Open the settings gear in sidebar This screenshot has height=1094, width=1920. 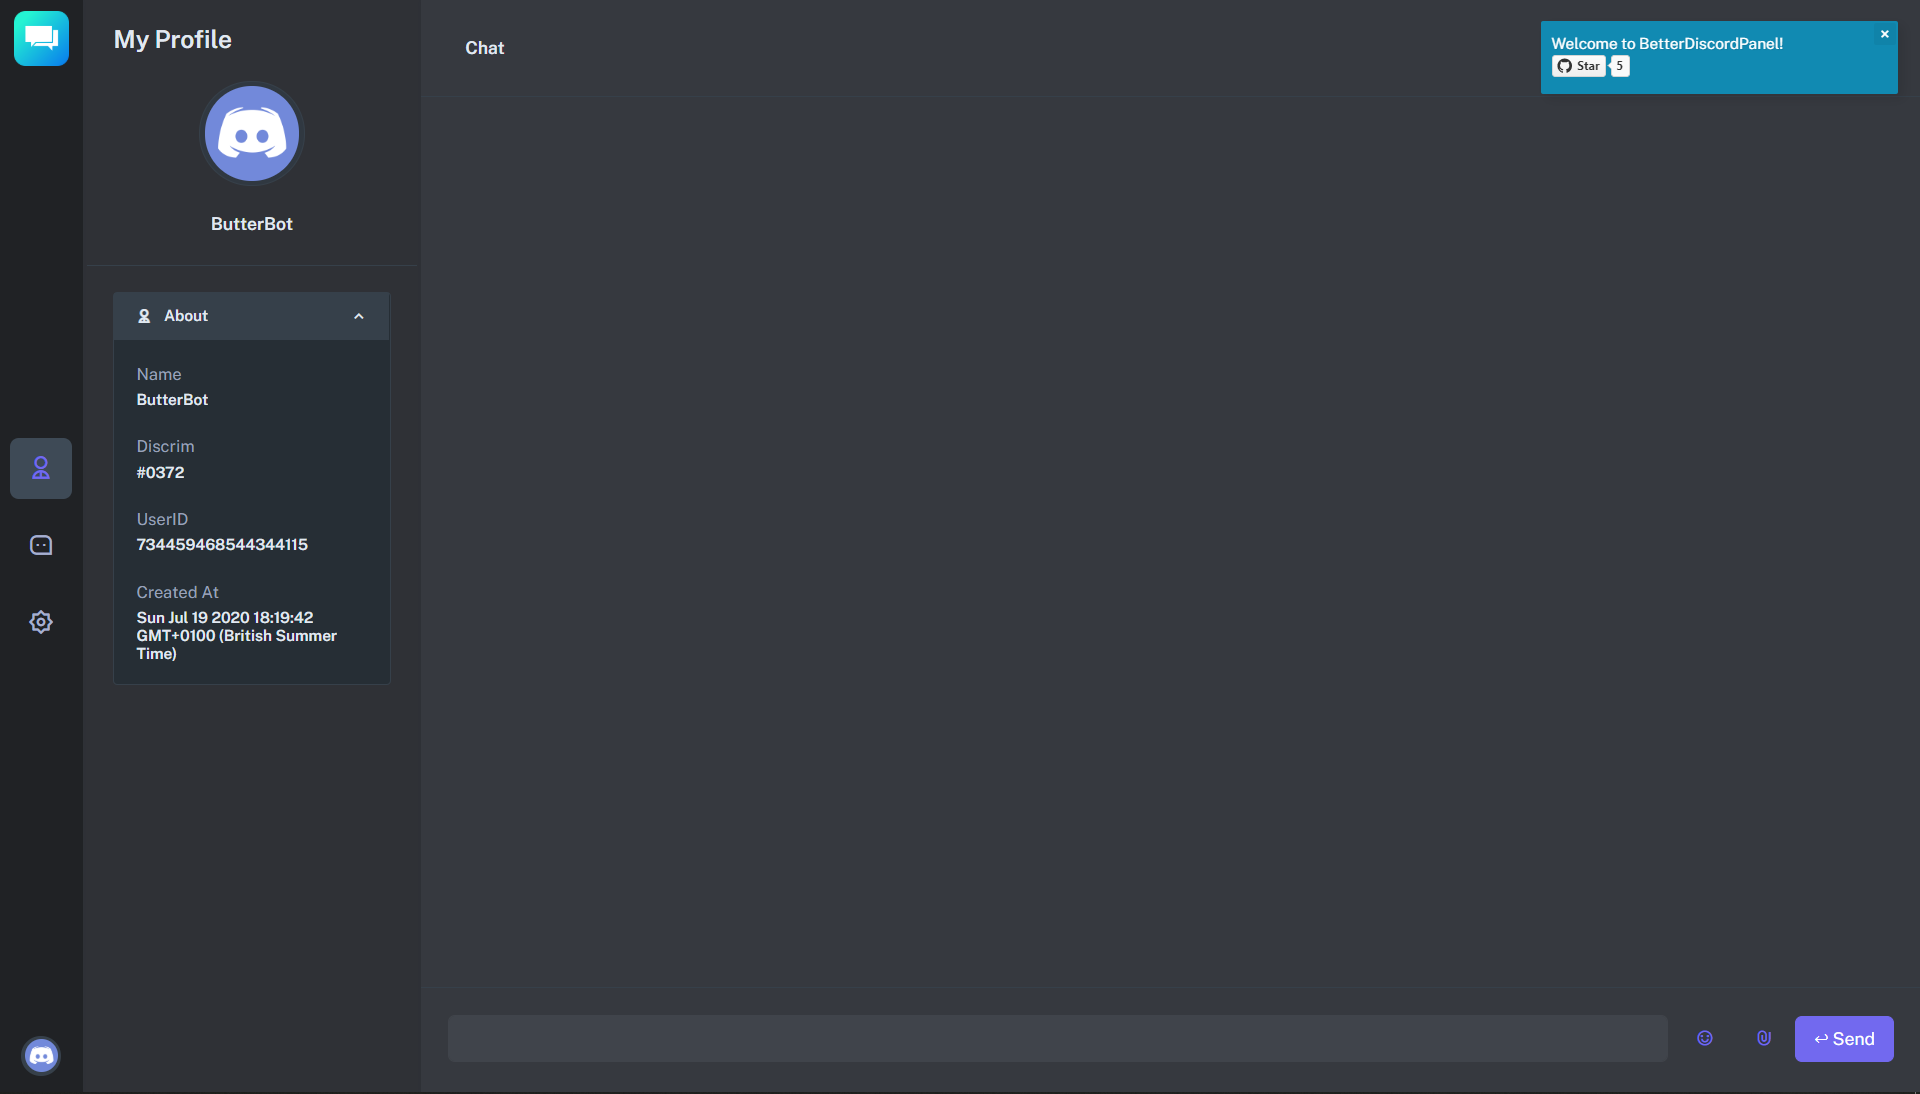[41, 622]
